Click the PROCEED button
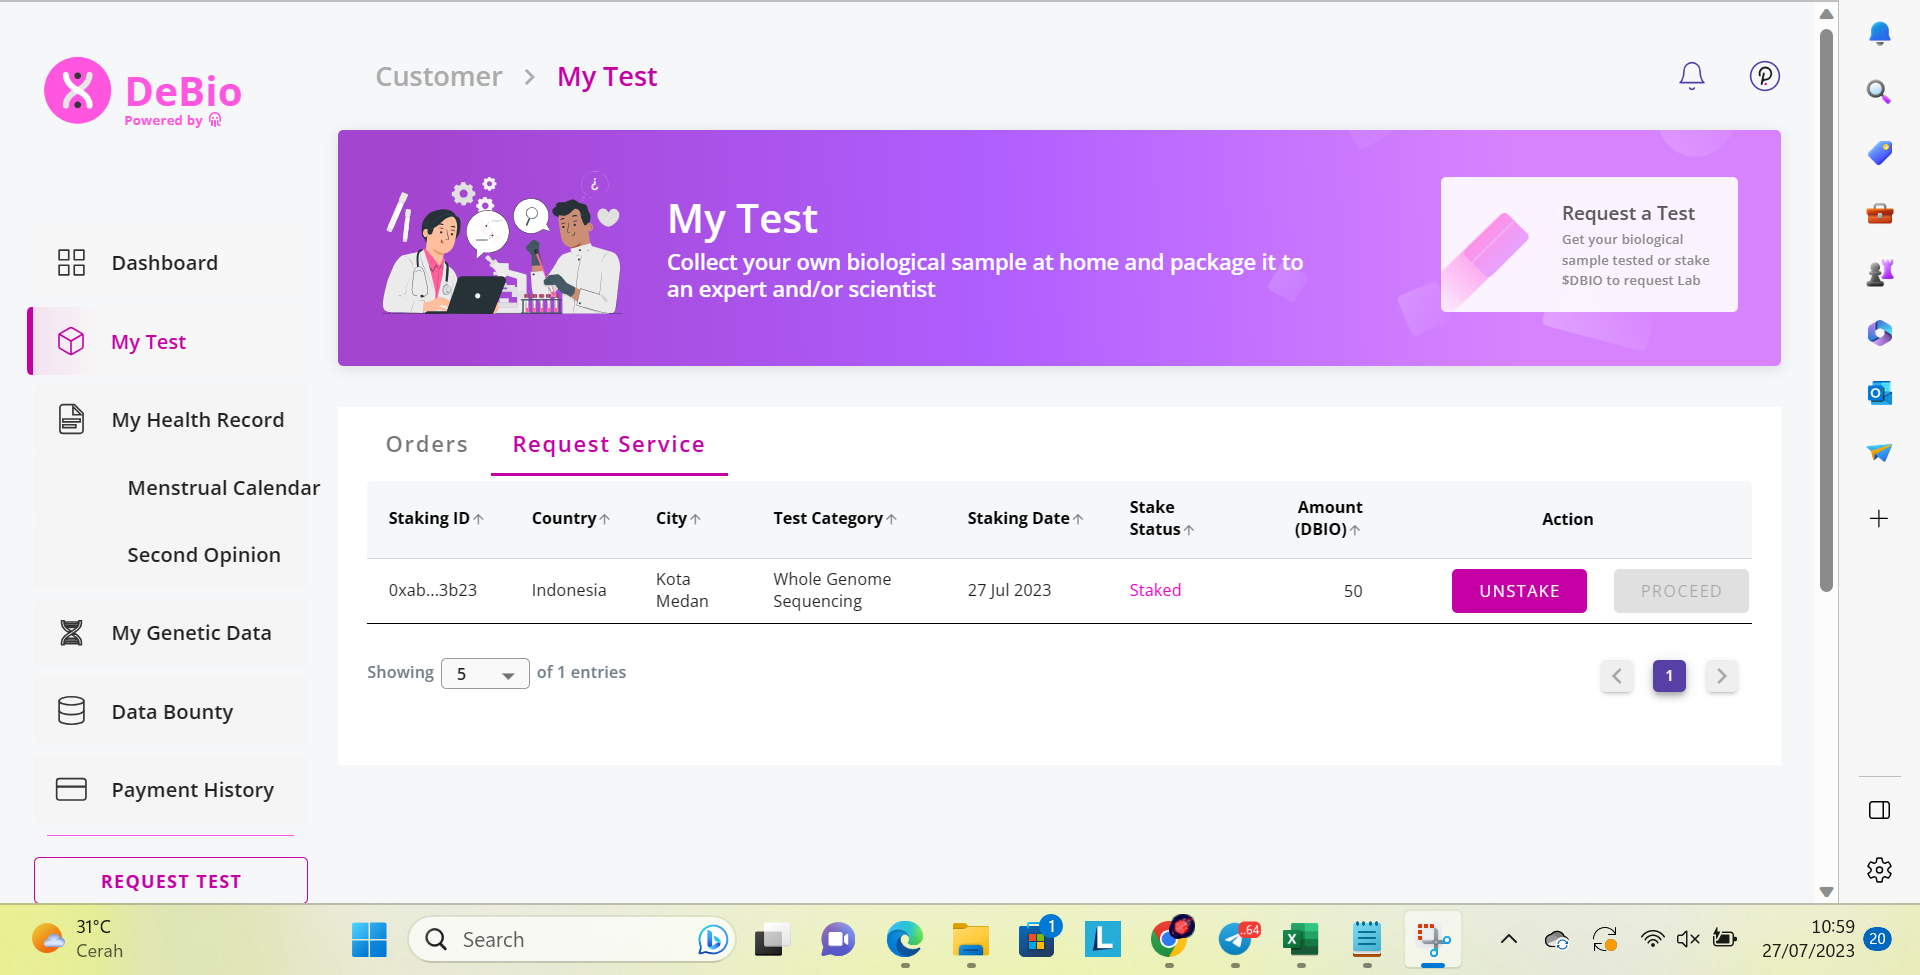Image resolution: width=1920 pixels, height=975 pixels. pos(1681,591)
